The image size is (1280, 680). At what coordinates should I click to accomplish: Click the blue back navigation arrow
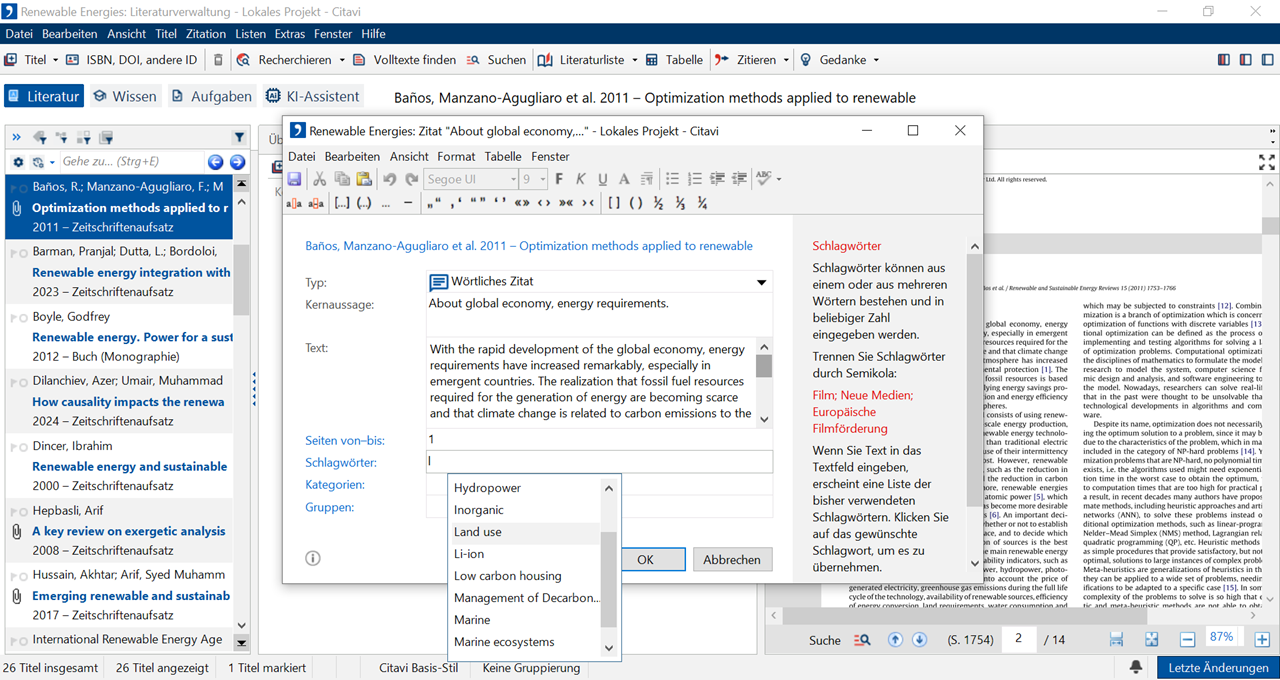(x=215, y=162)
